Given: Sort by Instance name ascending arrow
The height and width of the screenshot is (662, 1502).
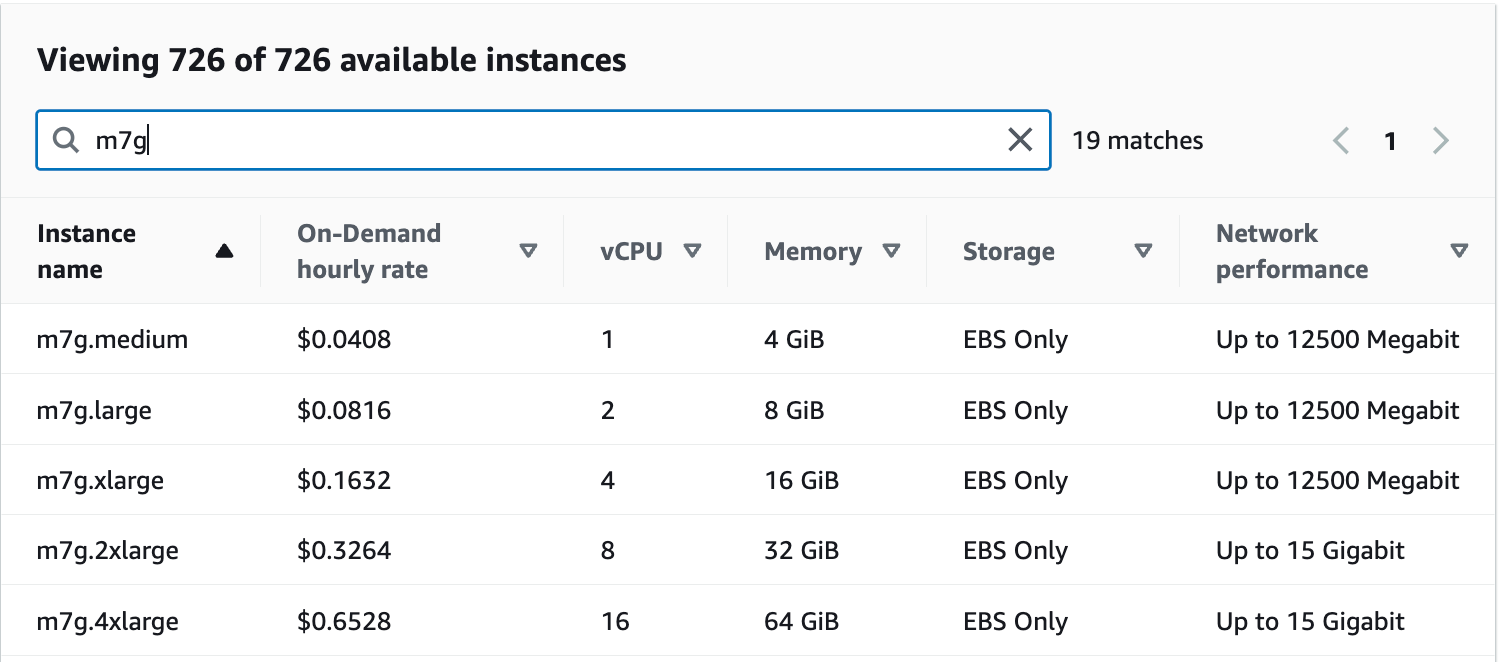Looking at the screenshot, I should (x=224, y=252).
